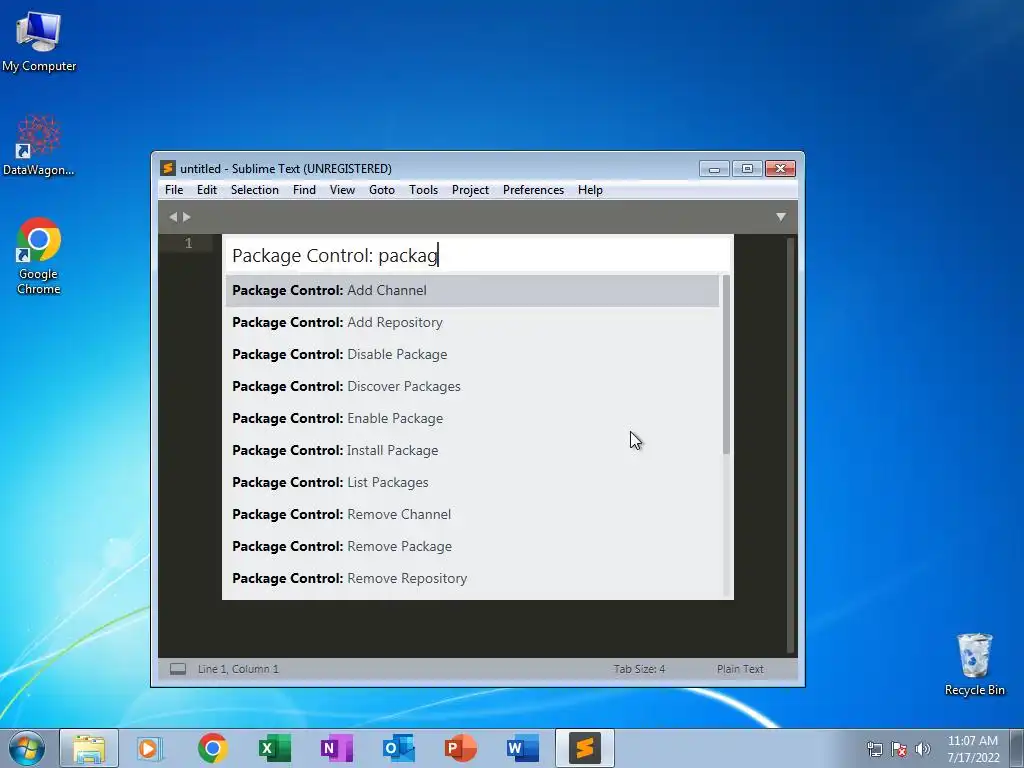The height and width of the screenshot is (768, 1024).
Task: Select Package Control: Disable Package
Action: point(472,355)
